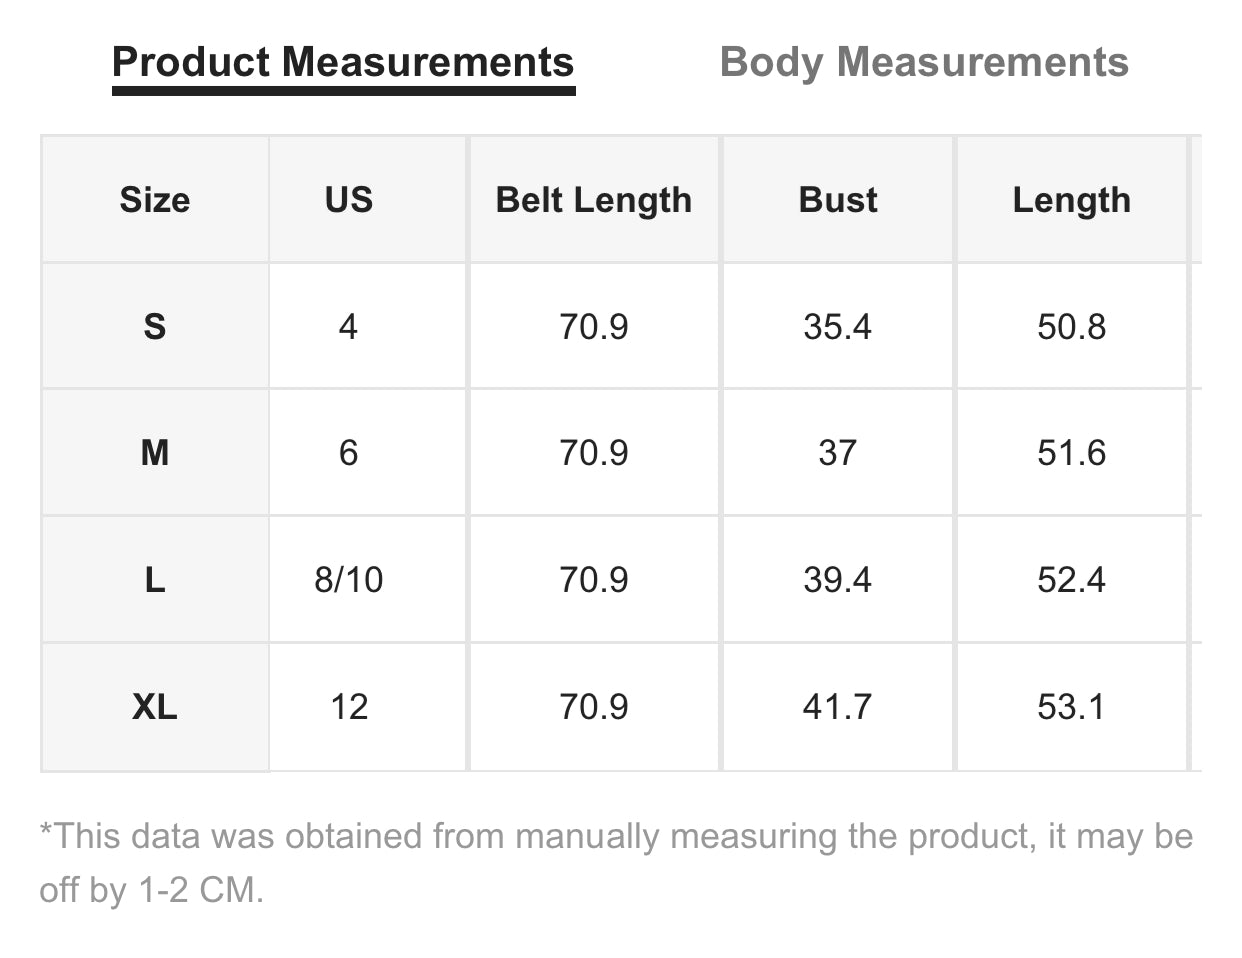1242x958 pixels.
Task: Select the S size row label
Action: tap(155, 327)
